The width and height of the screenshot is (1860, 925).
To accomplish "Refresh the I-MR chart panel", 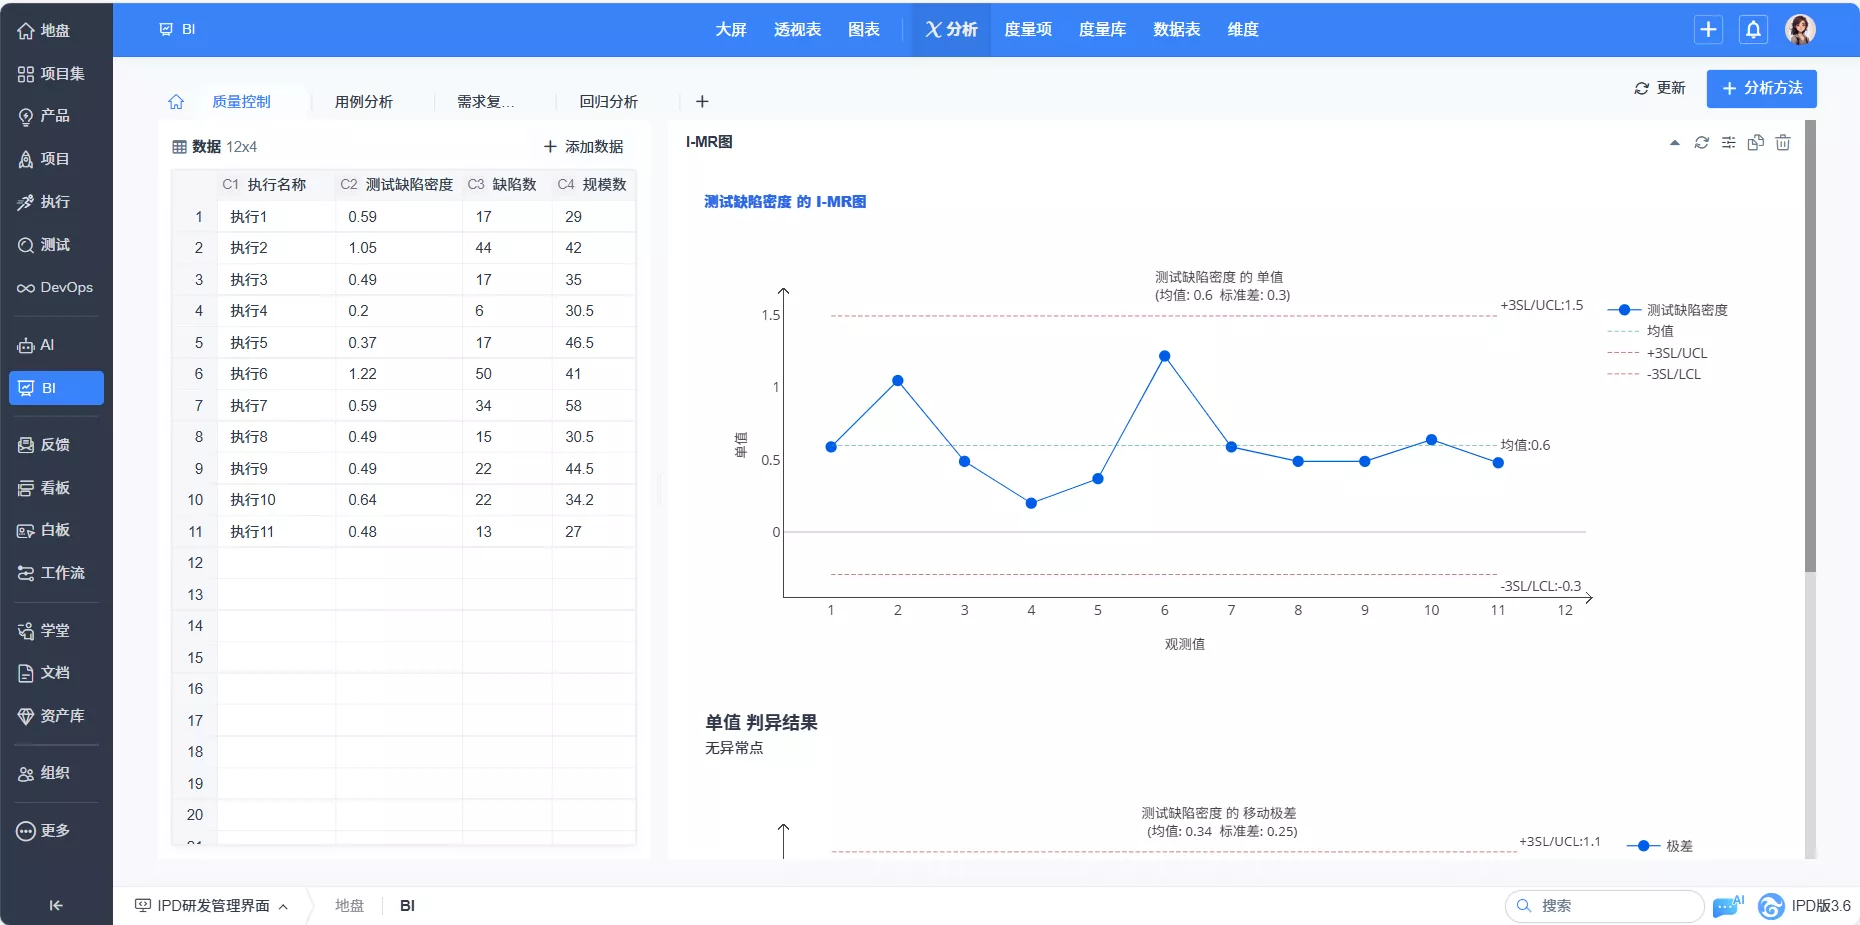I will (x=1701, y=143).
